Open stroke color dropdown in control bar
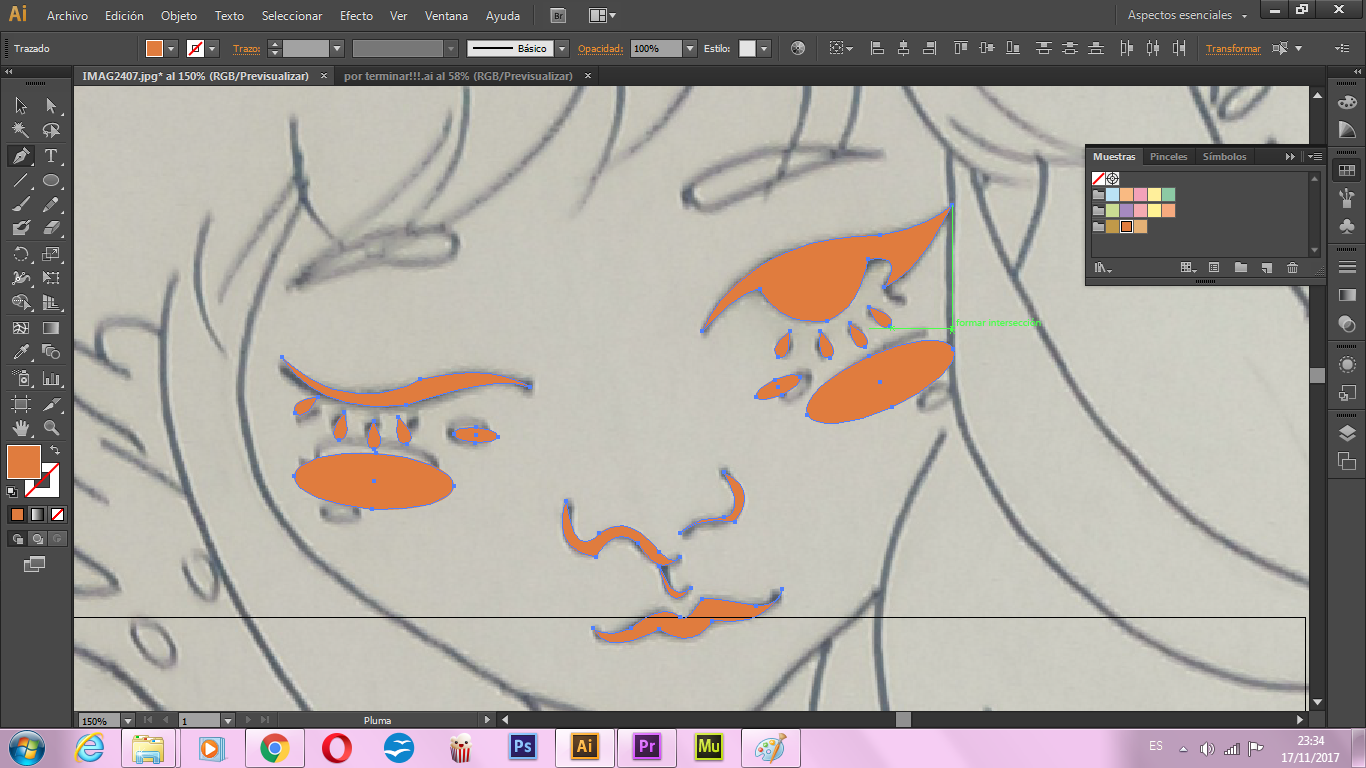The image size is (1366, 768). (214, 48)
